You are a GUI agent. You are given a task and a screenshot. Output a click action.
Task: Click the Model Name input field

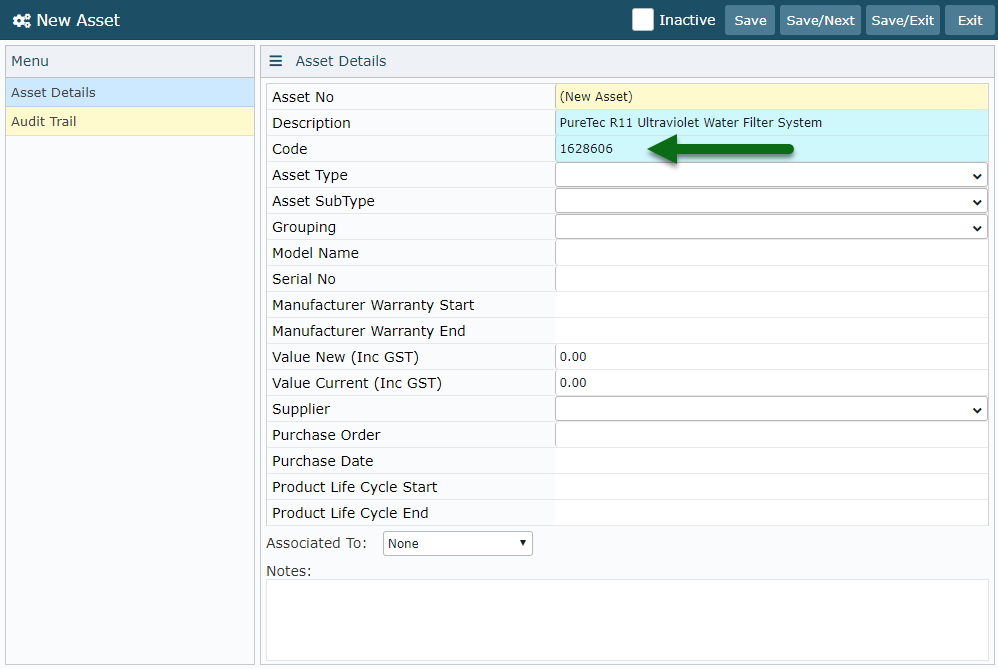tap(771, 253)
